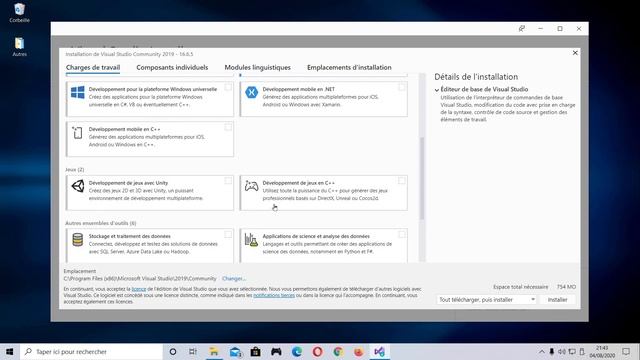
Task: Open the Tout télécharger, puis installer dropdown
Action: click(487, 300)
